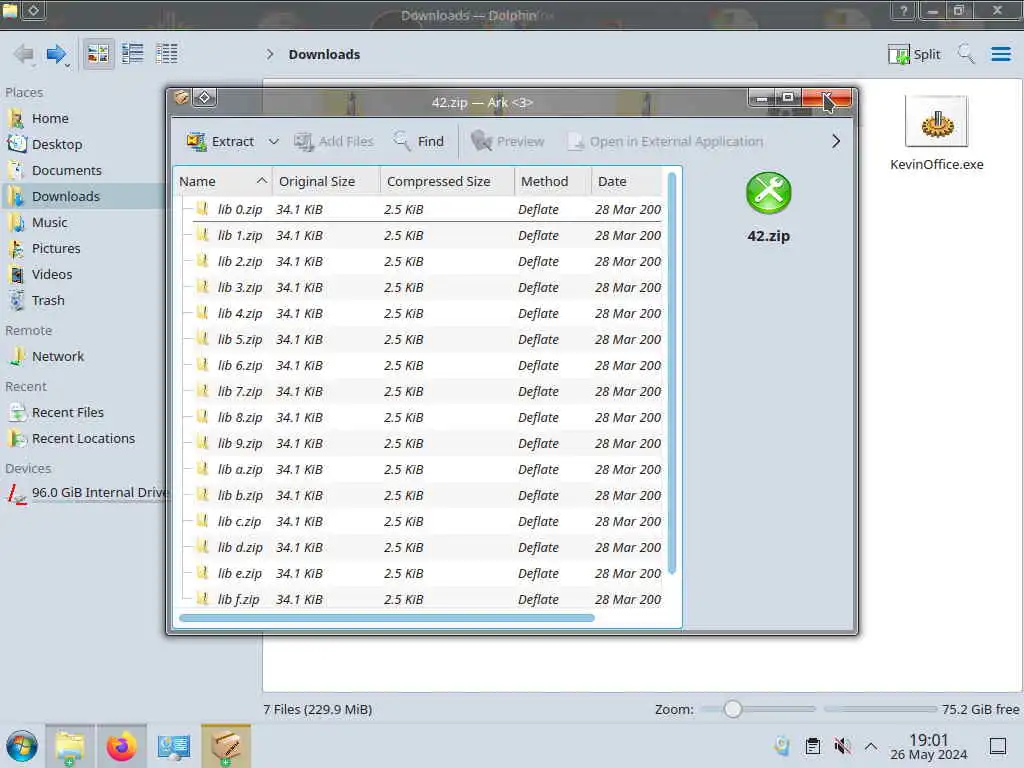This screenshot has width=1024, height=768.
Task: Open Dolphin search magnifier
Action: point(966,54)
